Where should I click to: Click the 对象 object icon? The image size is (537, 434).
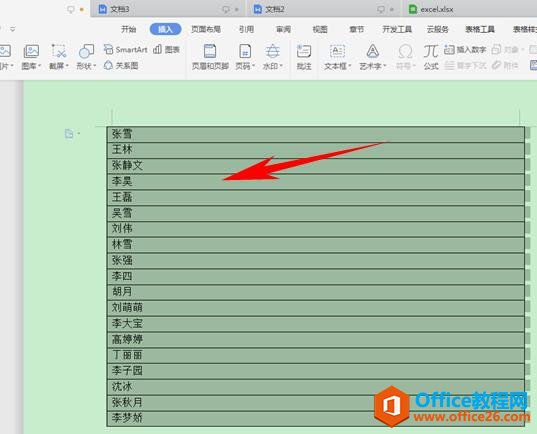coord(496,50)
